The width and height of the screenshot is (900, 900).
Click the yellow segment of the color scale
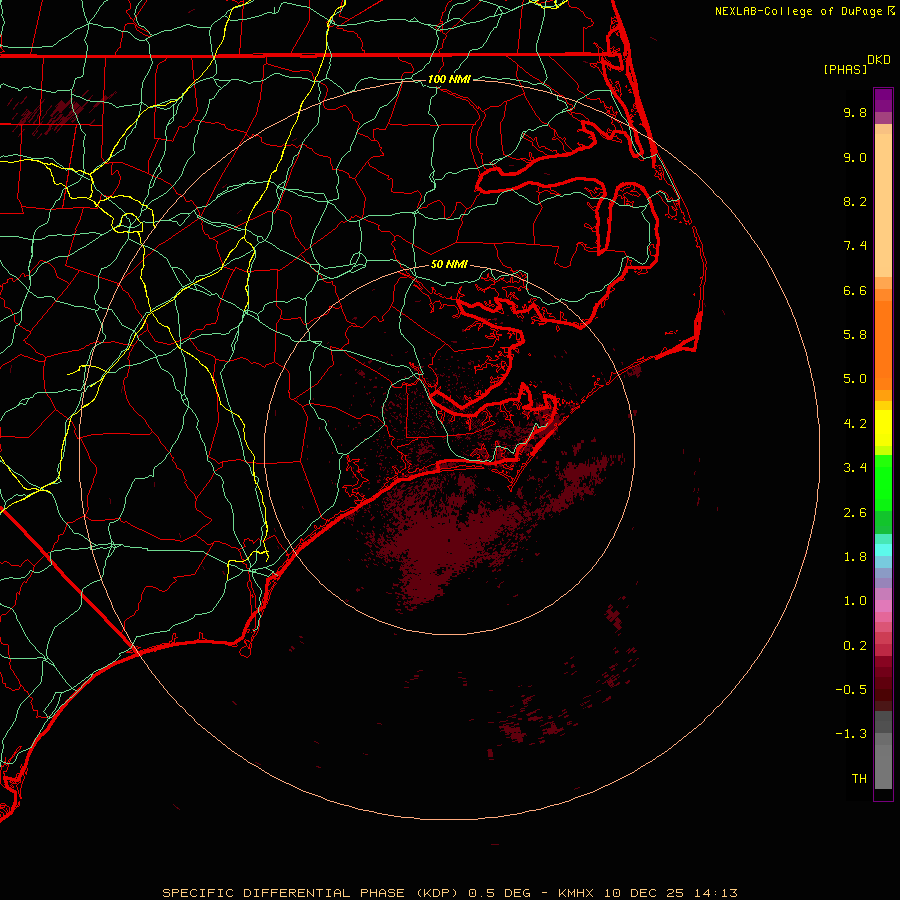point(883,428)
